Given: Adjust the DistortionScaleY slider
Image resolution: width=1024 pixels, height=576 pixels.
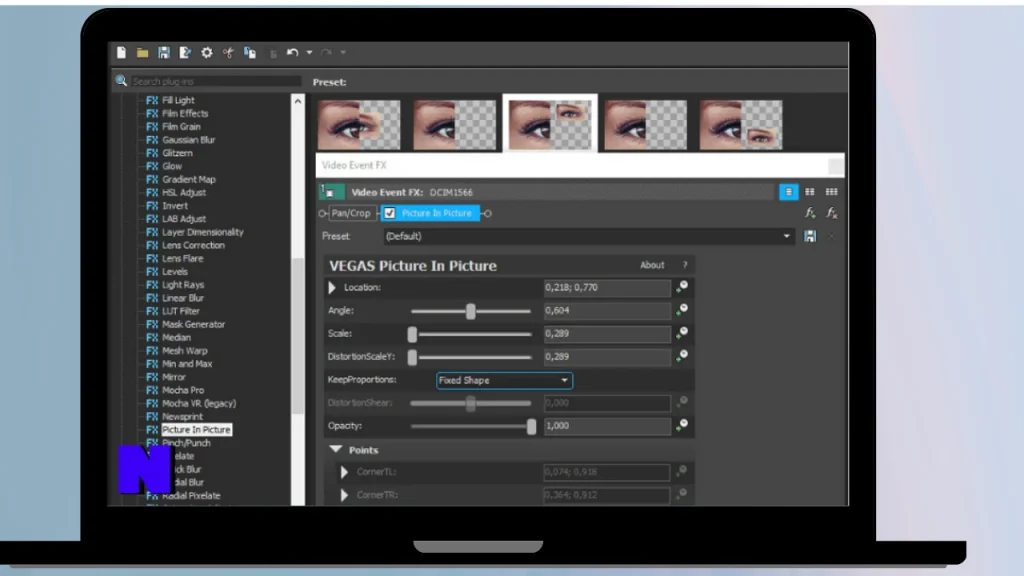Looking at the screenshot, I should pyautogui.click(x=471, y=357).
